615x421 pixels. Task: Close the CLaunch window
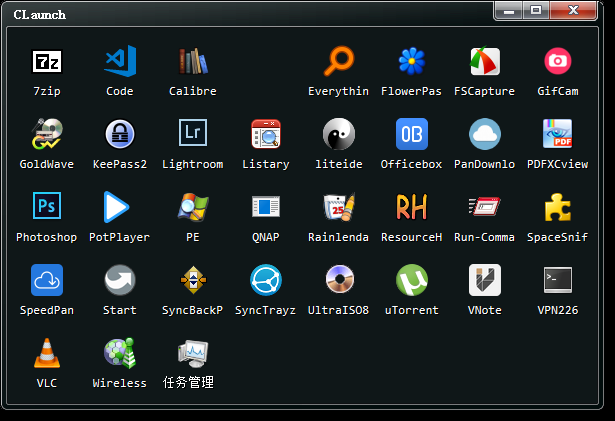[573, 11]
